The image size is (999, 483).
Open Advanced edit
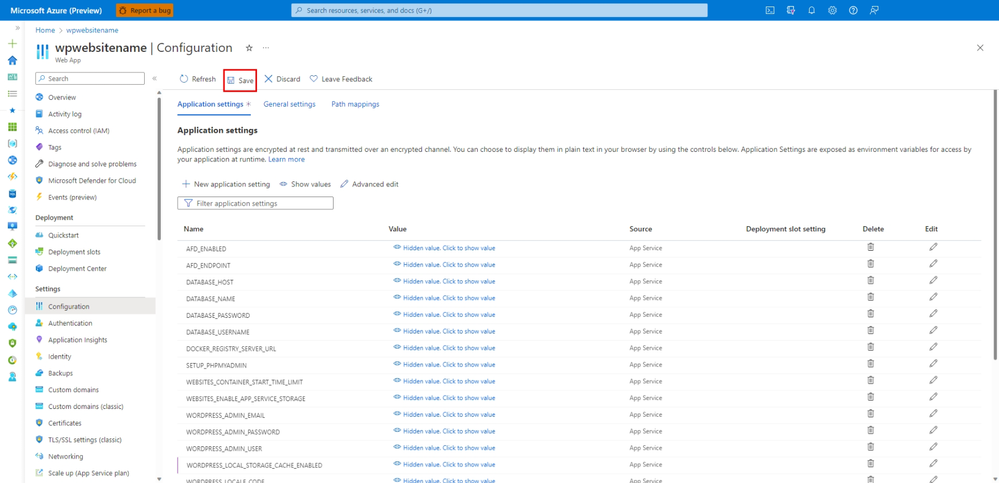(x=370, y=184)
